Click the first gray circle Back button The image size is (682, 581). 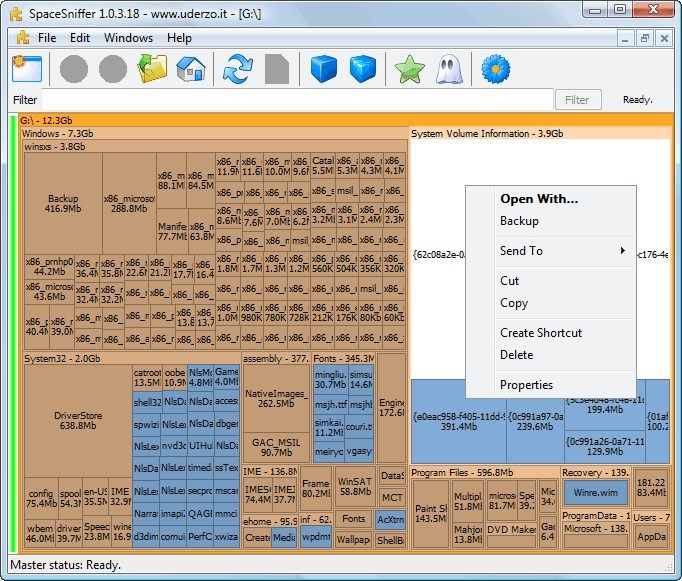point(74,69)
